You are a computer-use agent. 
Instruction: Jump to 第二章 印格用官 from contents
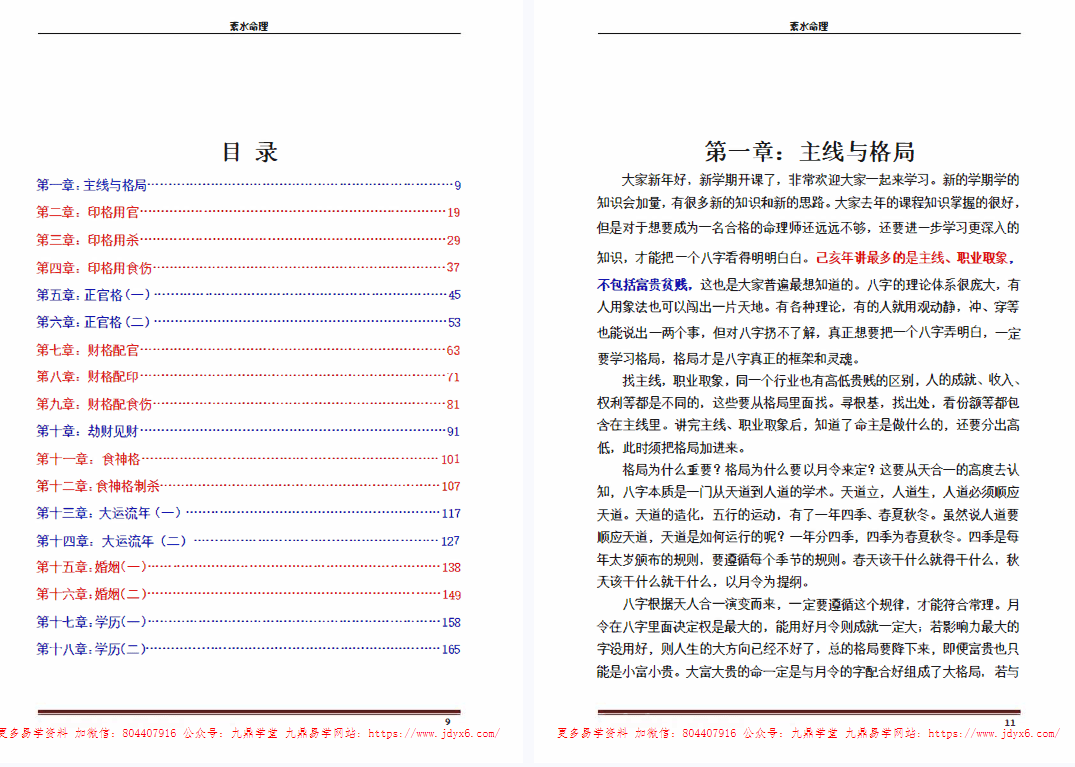(x=88, y=212)
